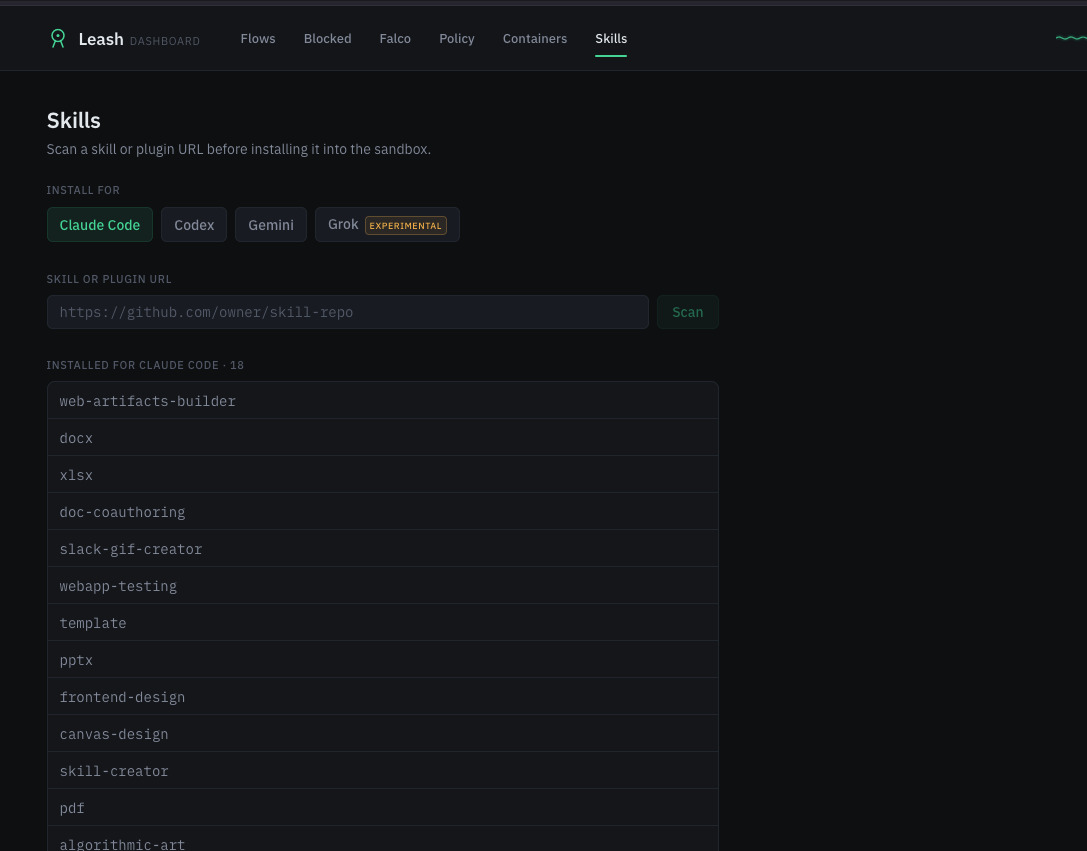
Task: Click the EXPERIMENTAL badge on Grok
Action: click(x=406, y=225)
